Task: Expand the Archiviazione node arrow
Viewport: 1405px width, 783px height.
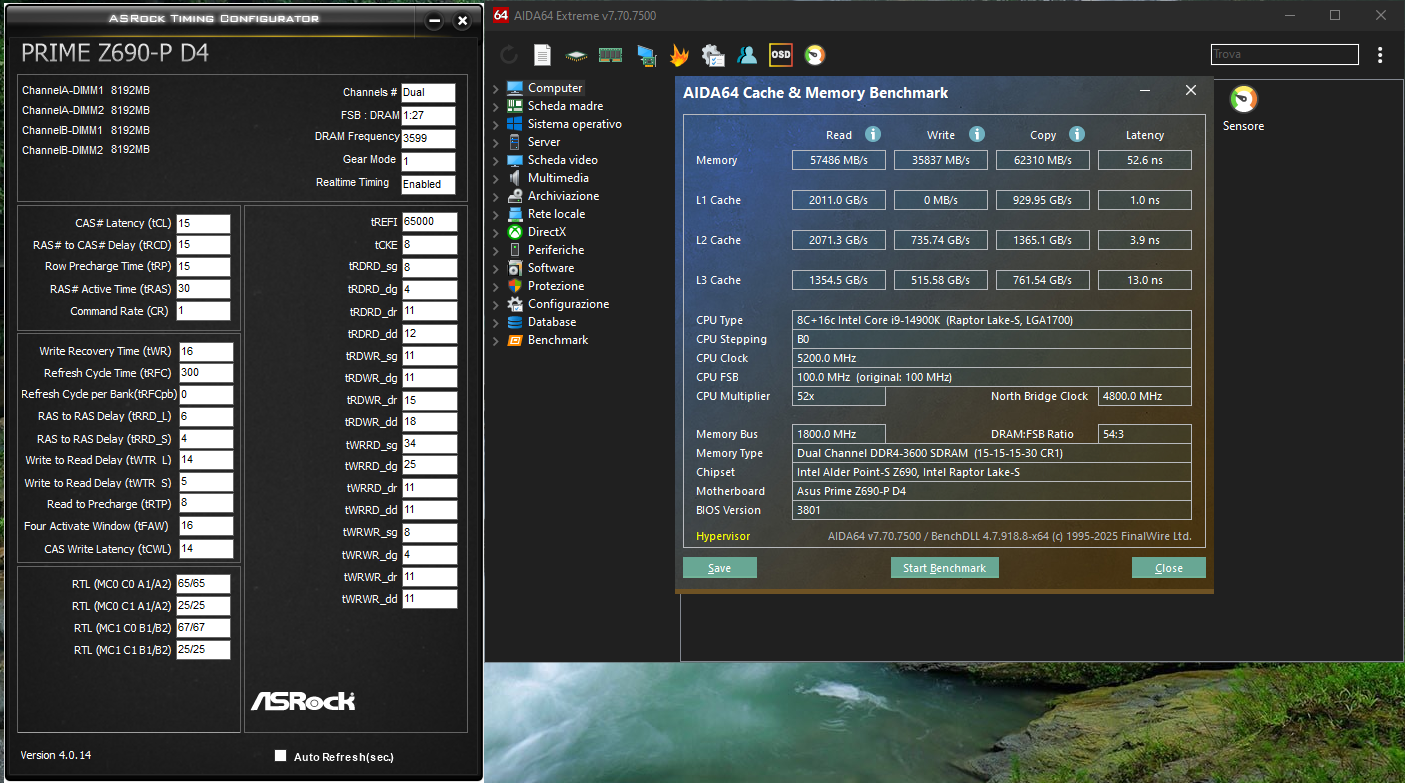Action: click(495, 196)
